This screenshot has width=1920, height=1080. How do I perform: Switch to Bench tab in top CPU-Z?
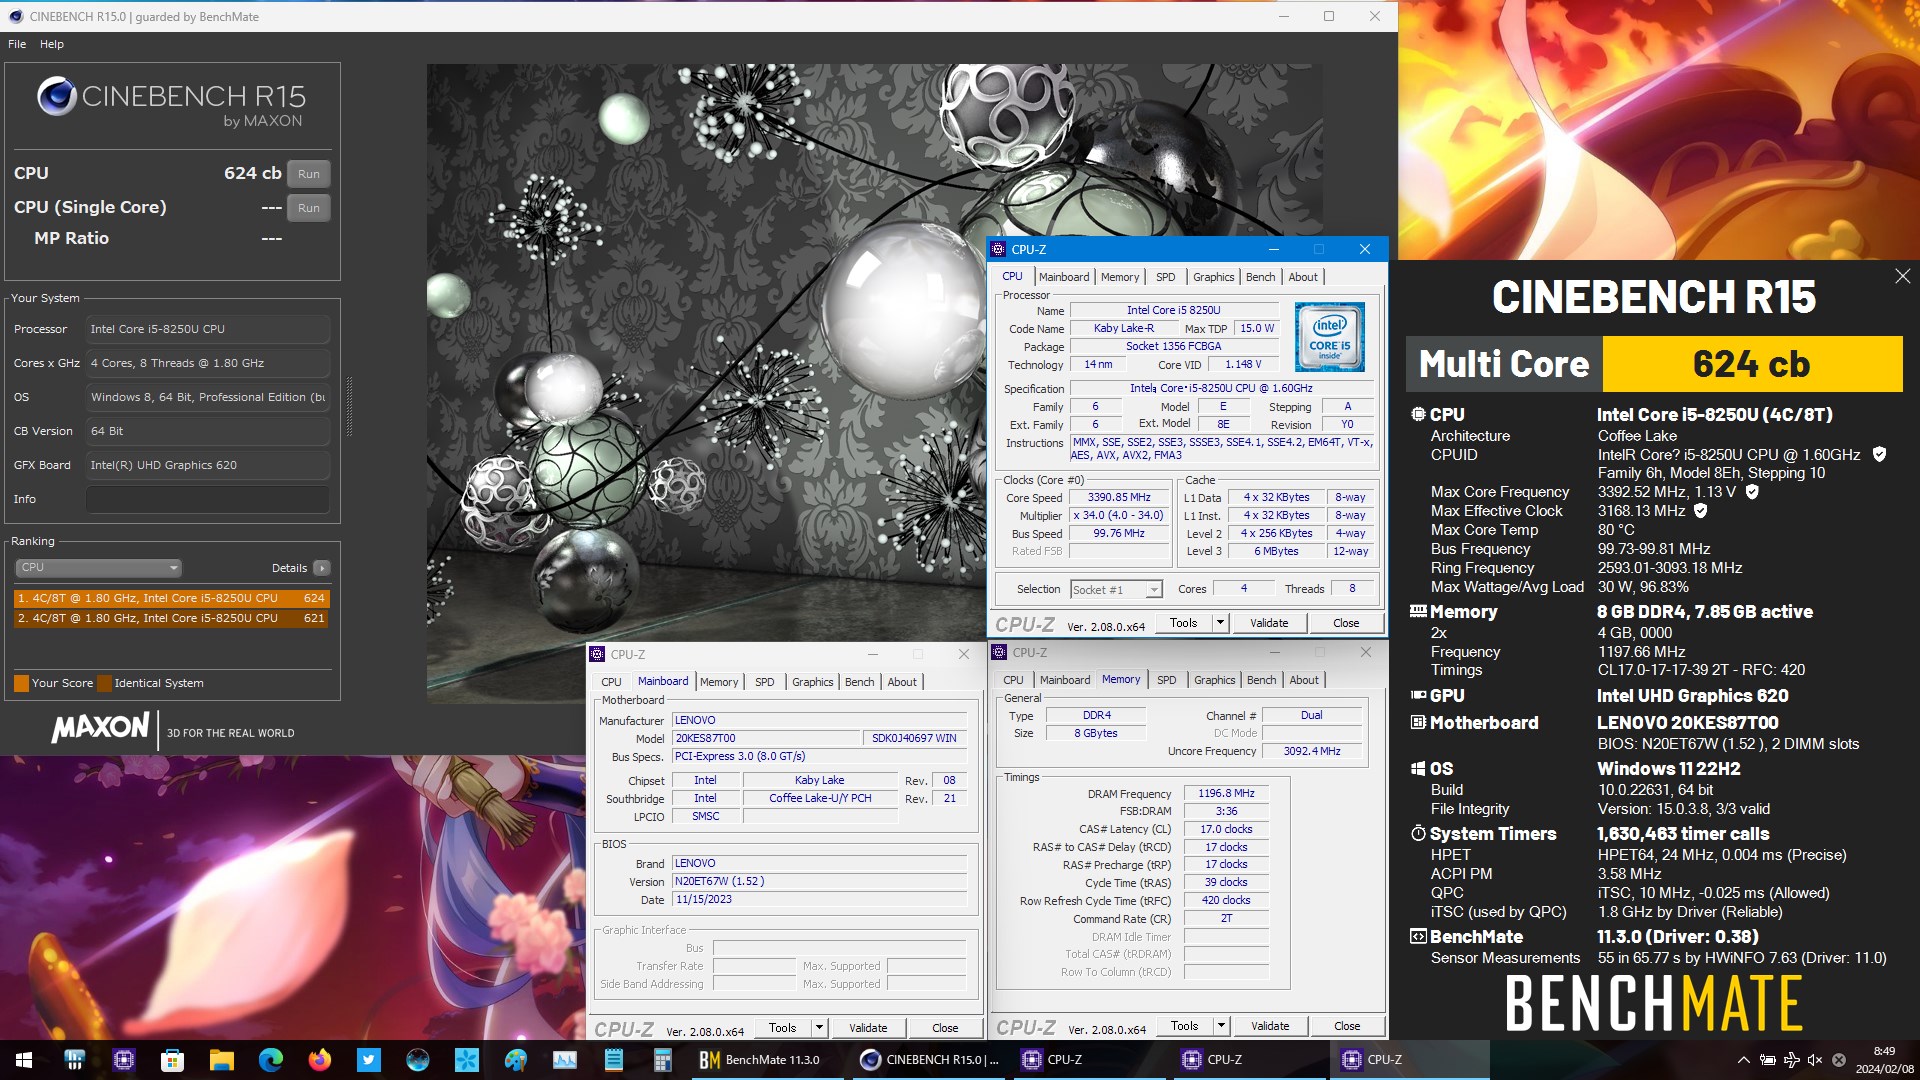pos(1260,277)
